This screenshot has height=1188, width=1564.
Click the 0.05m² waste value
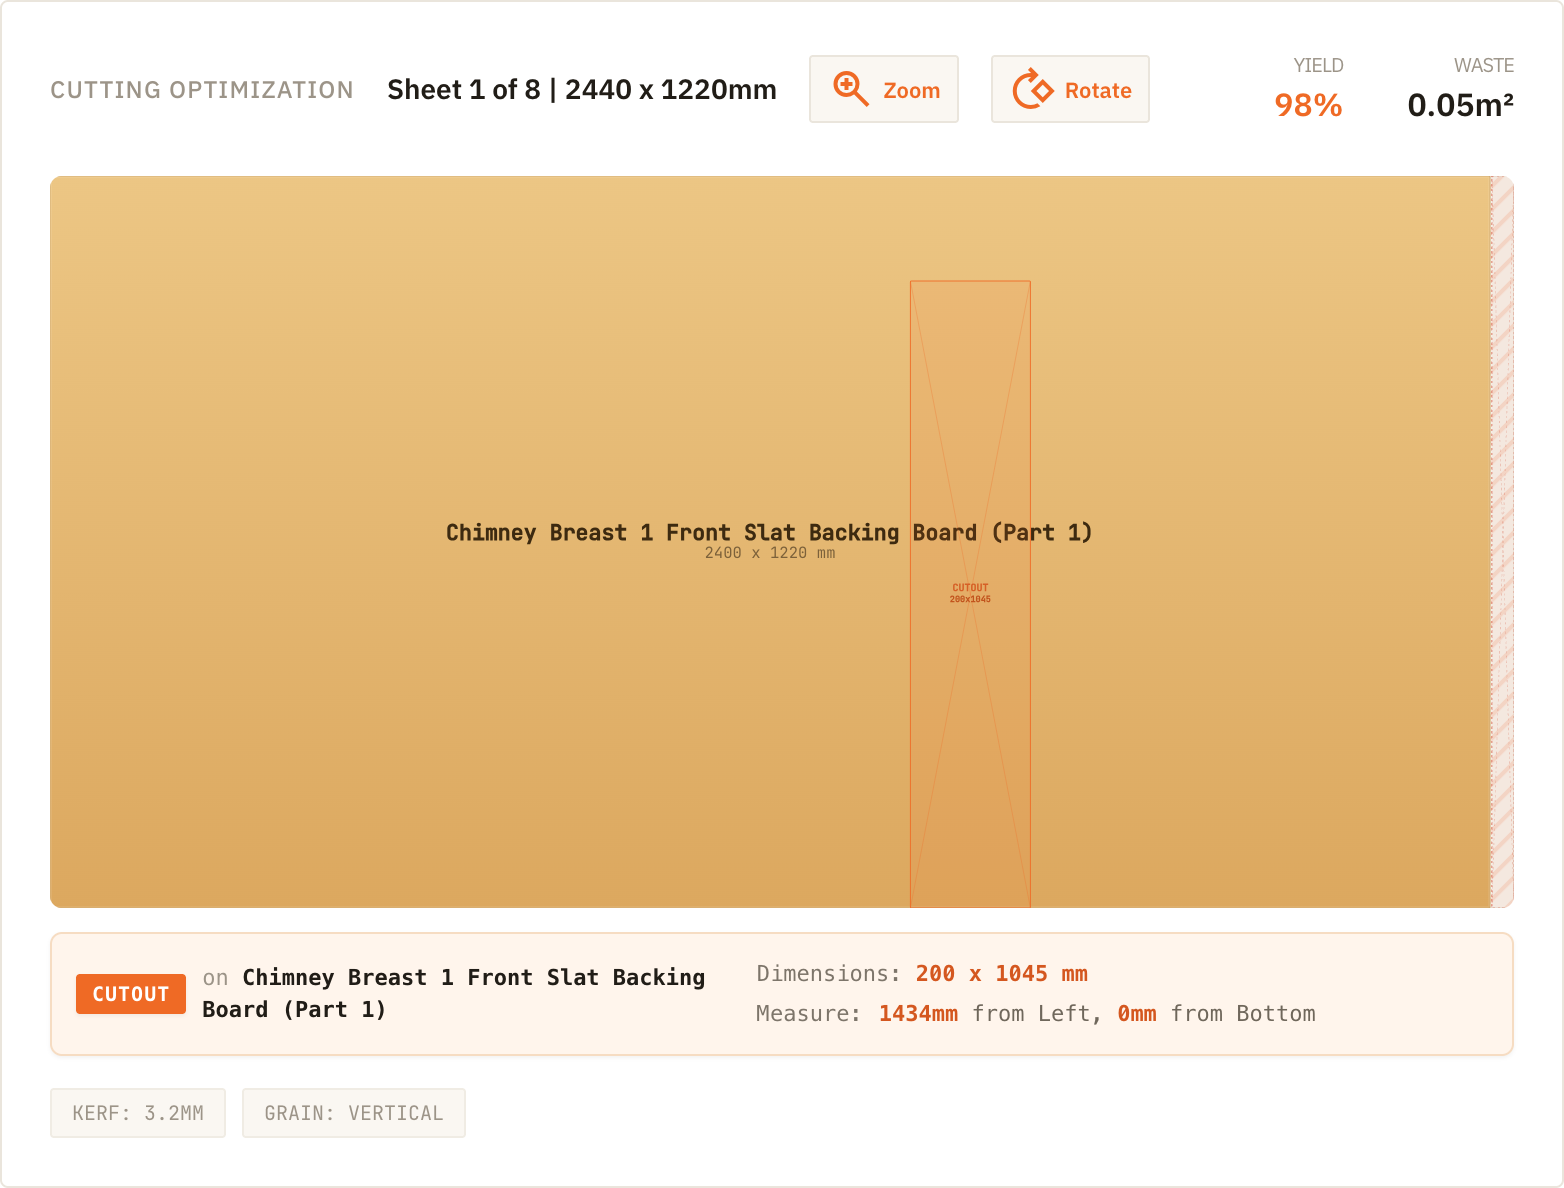coord(1460,105)
